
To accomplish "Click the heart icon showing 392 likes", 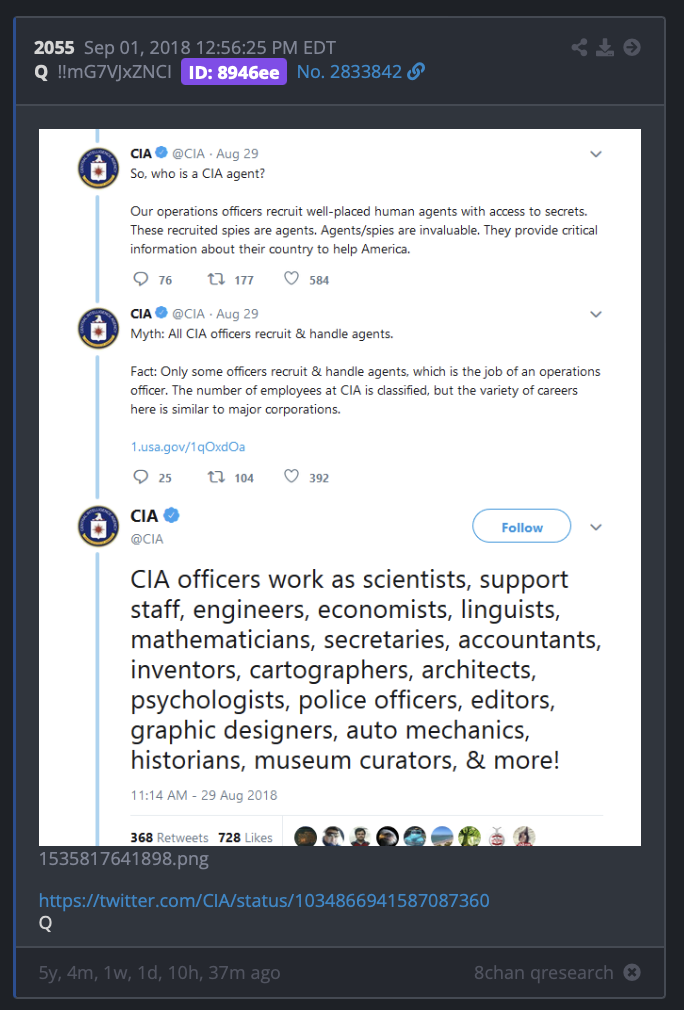I will [x=292, y=476].
